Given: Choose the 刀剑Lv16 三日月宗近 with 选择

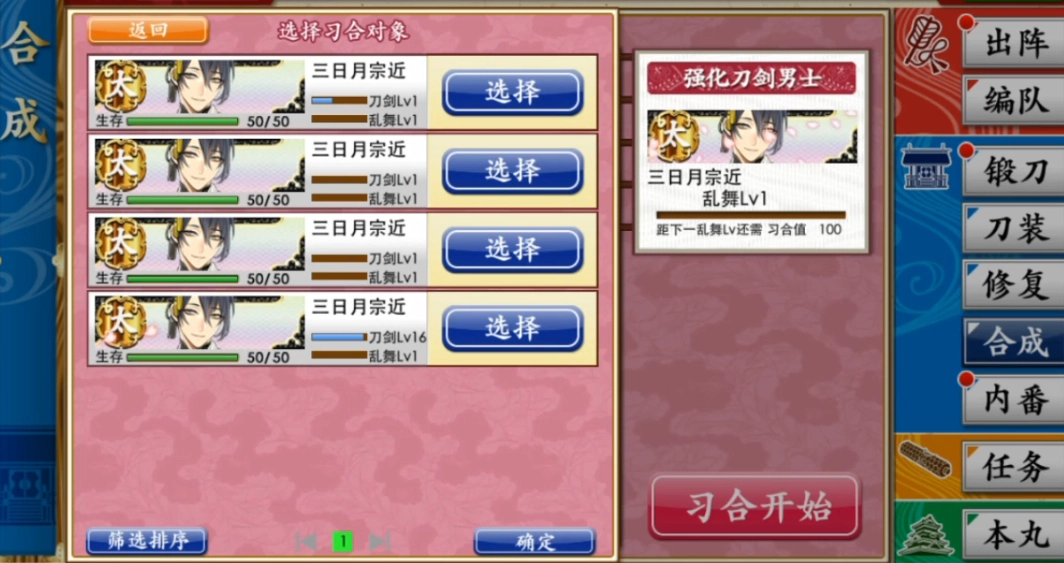Looking at the screenshot, I should click(x=513, y=328).
